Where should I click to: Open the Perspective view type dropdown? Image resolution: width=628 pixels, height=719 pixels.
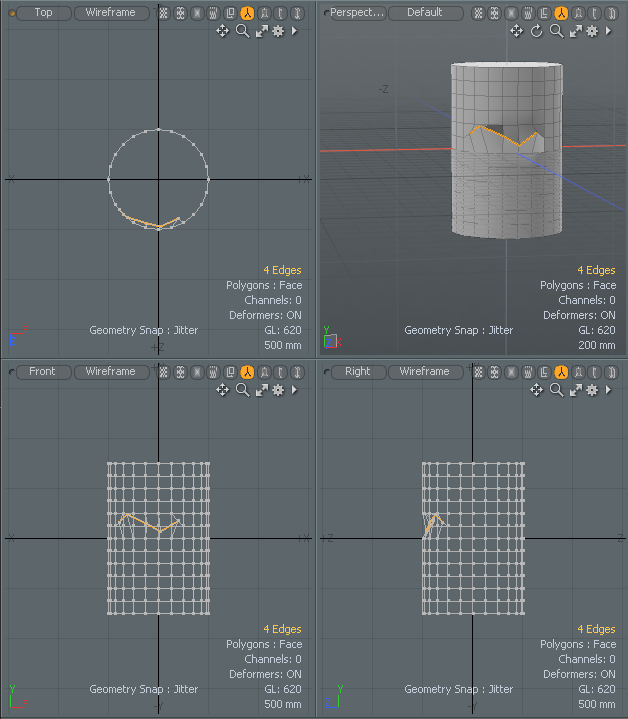tap(356, 13)
